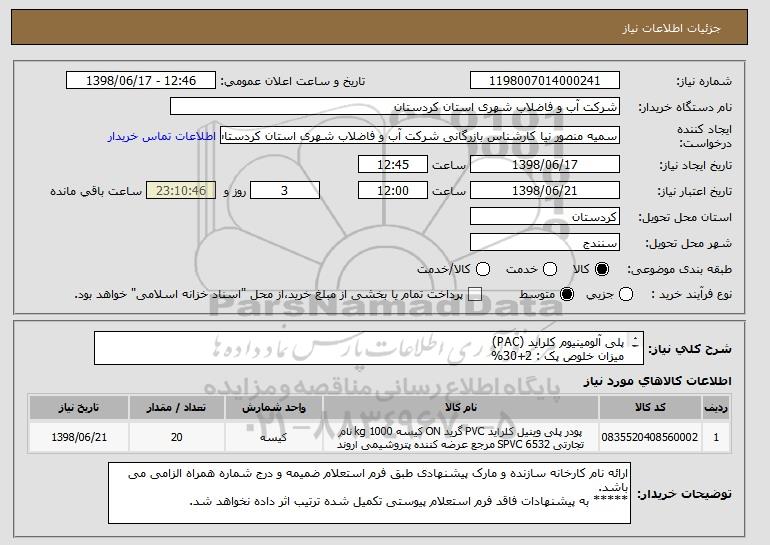Click the description box scroll stepper arrows
The image size is (770, 545).
tap(636, 343)
